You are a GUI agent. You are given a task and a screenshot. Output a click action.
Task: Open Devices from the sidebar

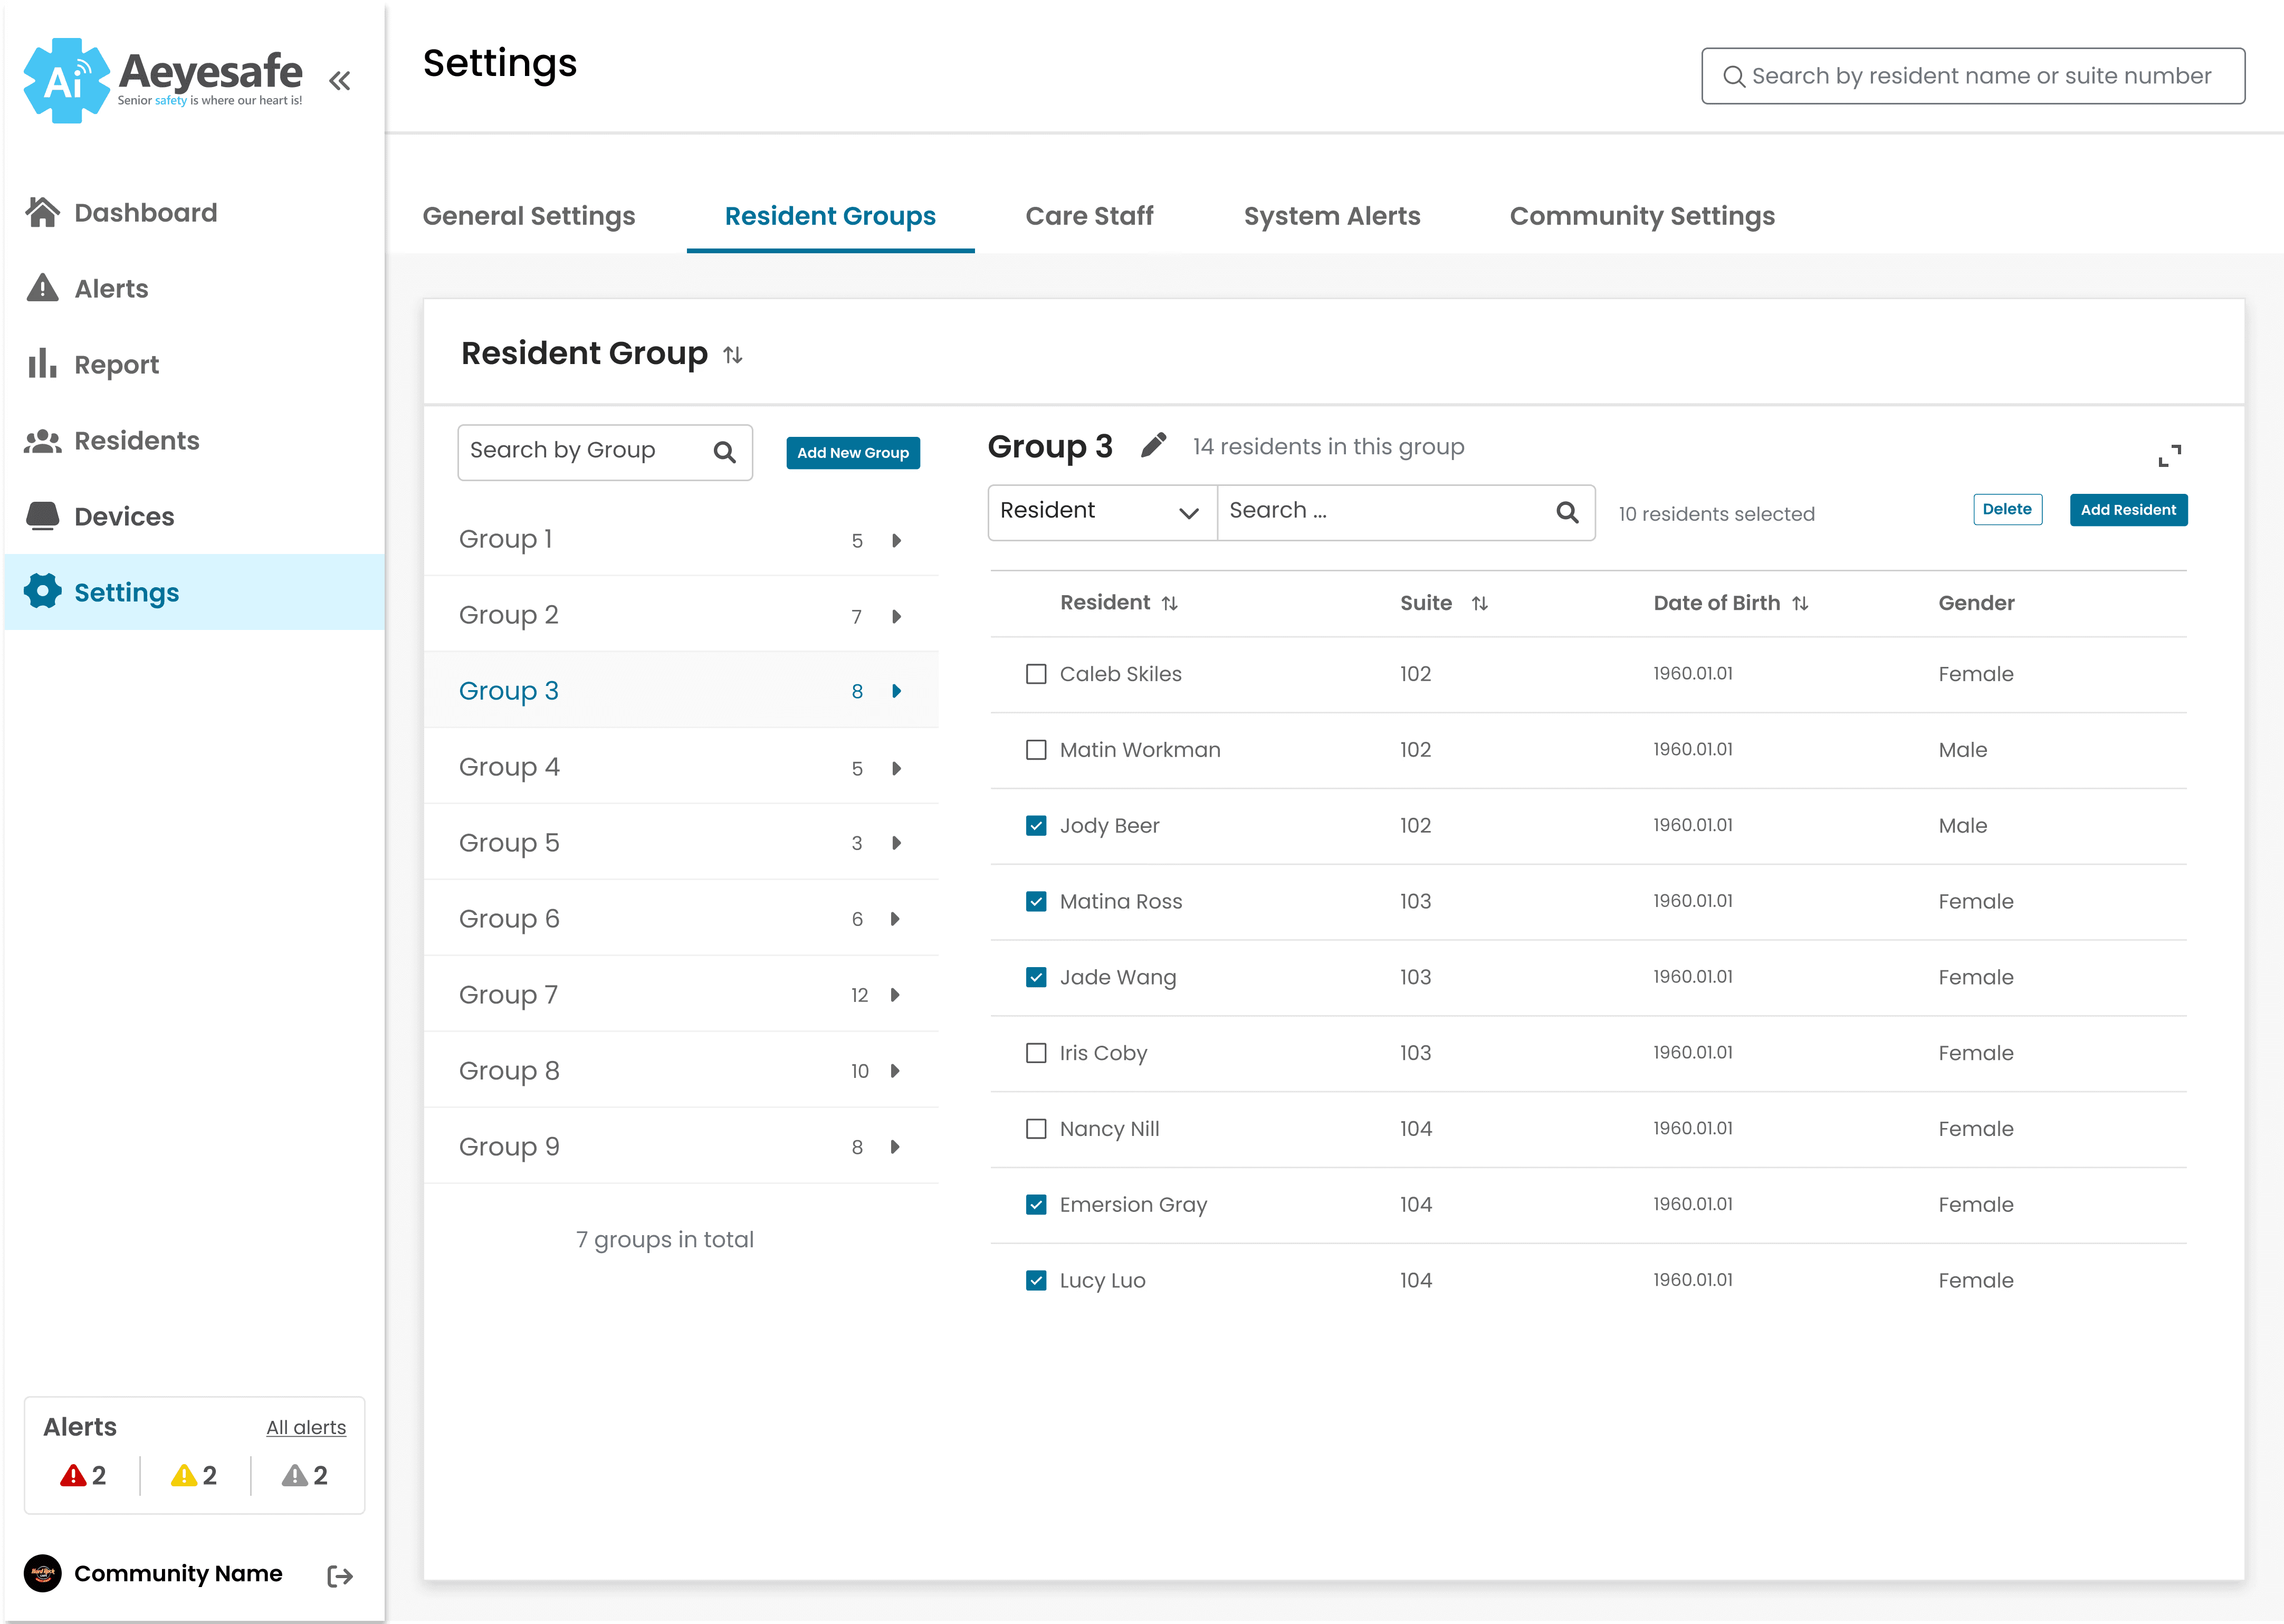pos(124,516)
